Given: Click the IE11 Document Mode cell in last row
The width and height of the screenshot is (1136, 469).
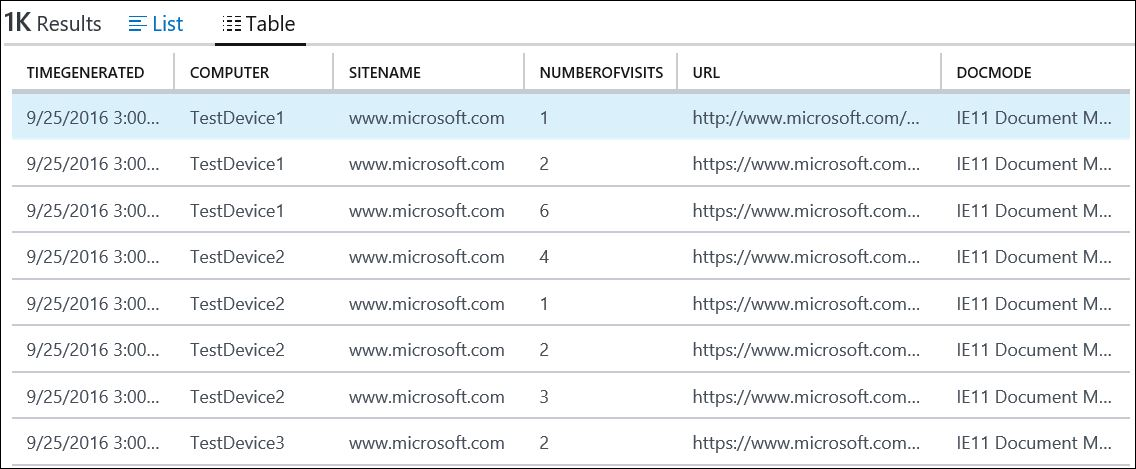Looking at the screenshot, I should tap(1033, 443).
